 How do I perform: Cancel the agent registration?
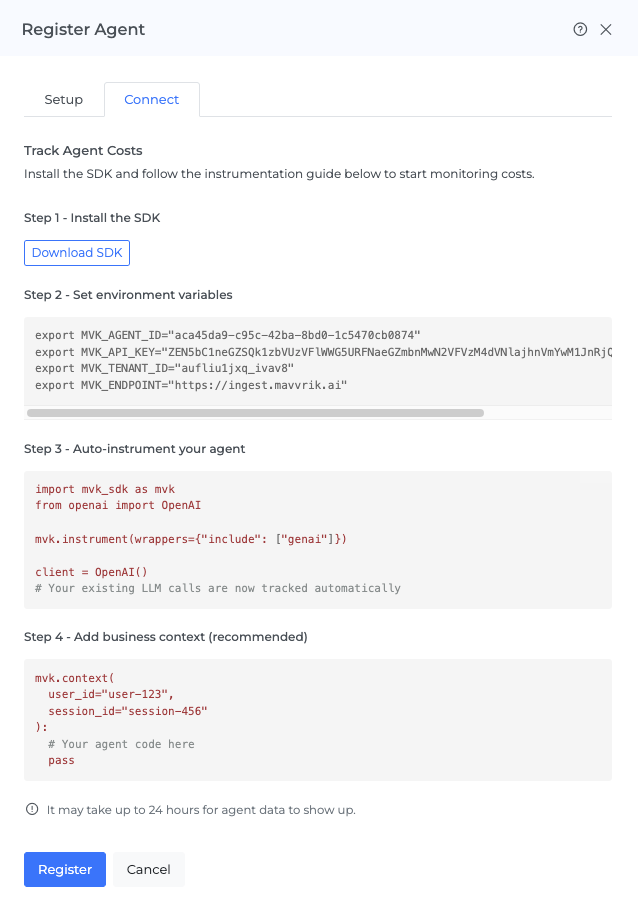tap(149, 869)
